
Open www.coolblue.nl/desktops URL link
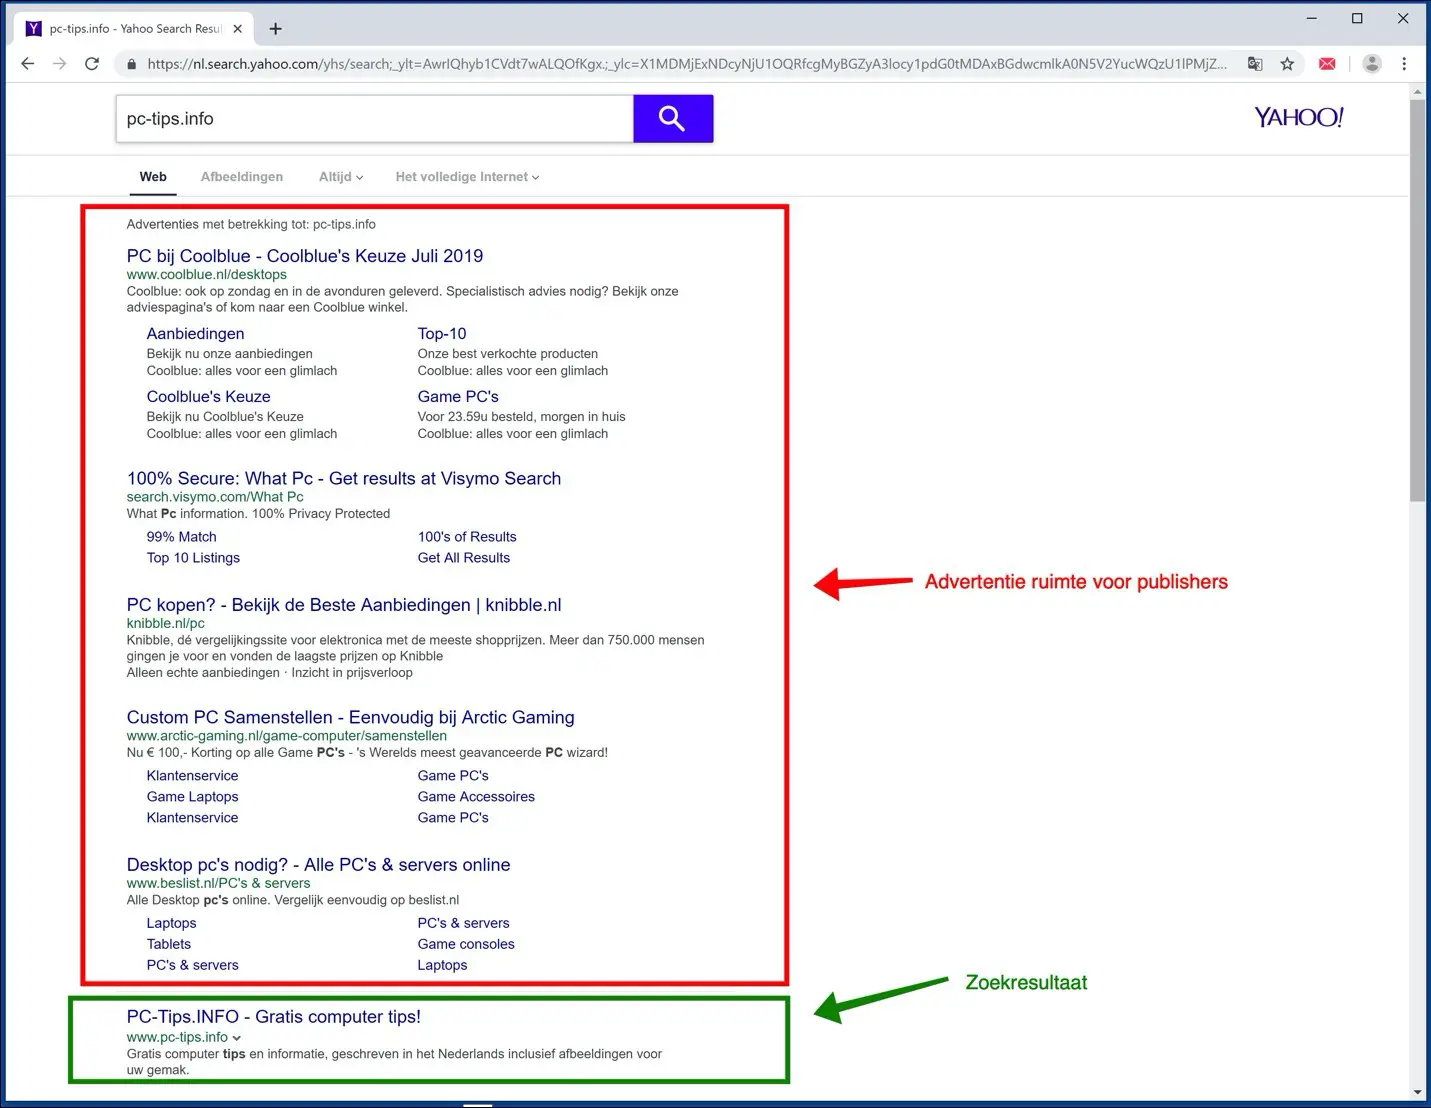pyautogui.click(x=206, y=275)
